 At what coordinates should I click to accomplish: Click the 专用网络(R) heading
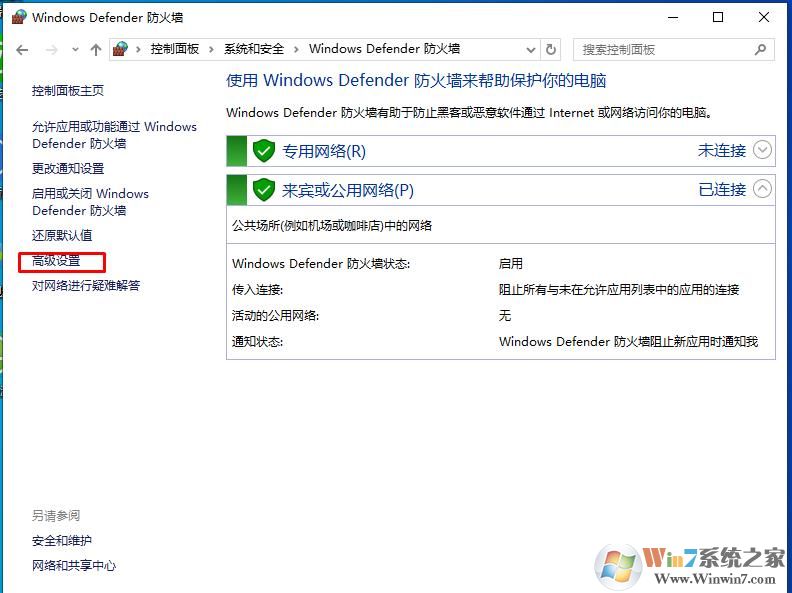coord(324,151)
